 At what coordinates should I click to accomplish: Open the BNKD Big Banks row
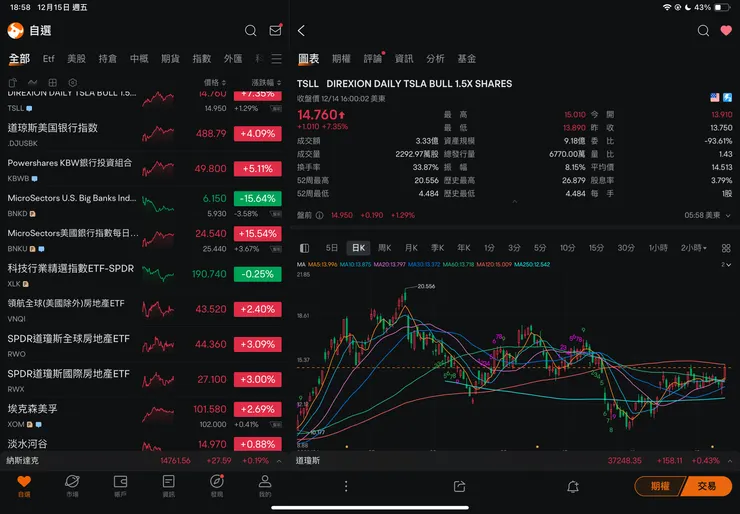pyautogui.click(x=144, y=205)
